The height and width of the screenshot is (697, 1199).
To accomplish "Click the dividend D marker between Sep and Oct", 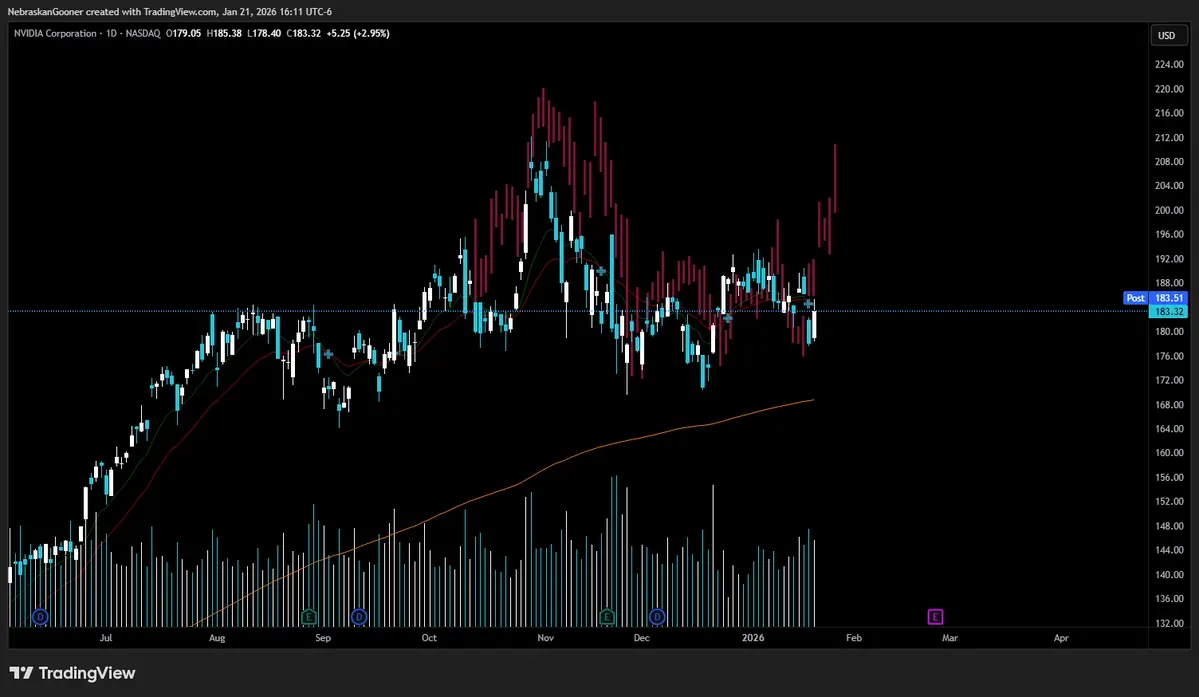I will coord(359,617).
